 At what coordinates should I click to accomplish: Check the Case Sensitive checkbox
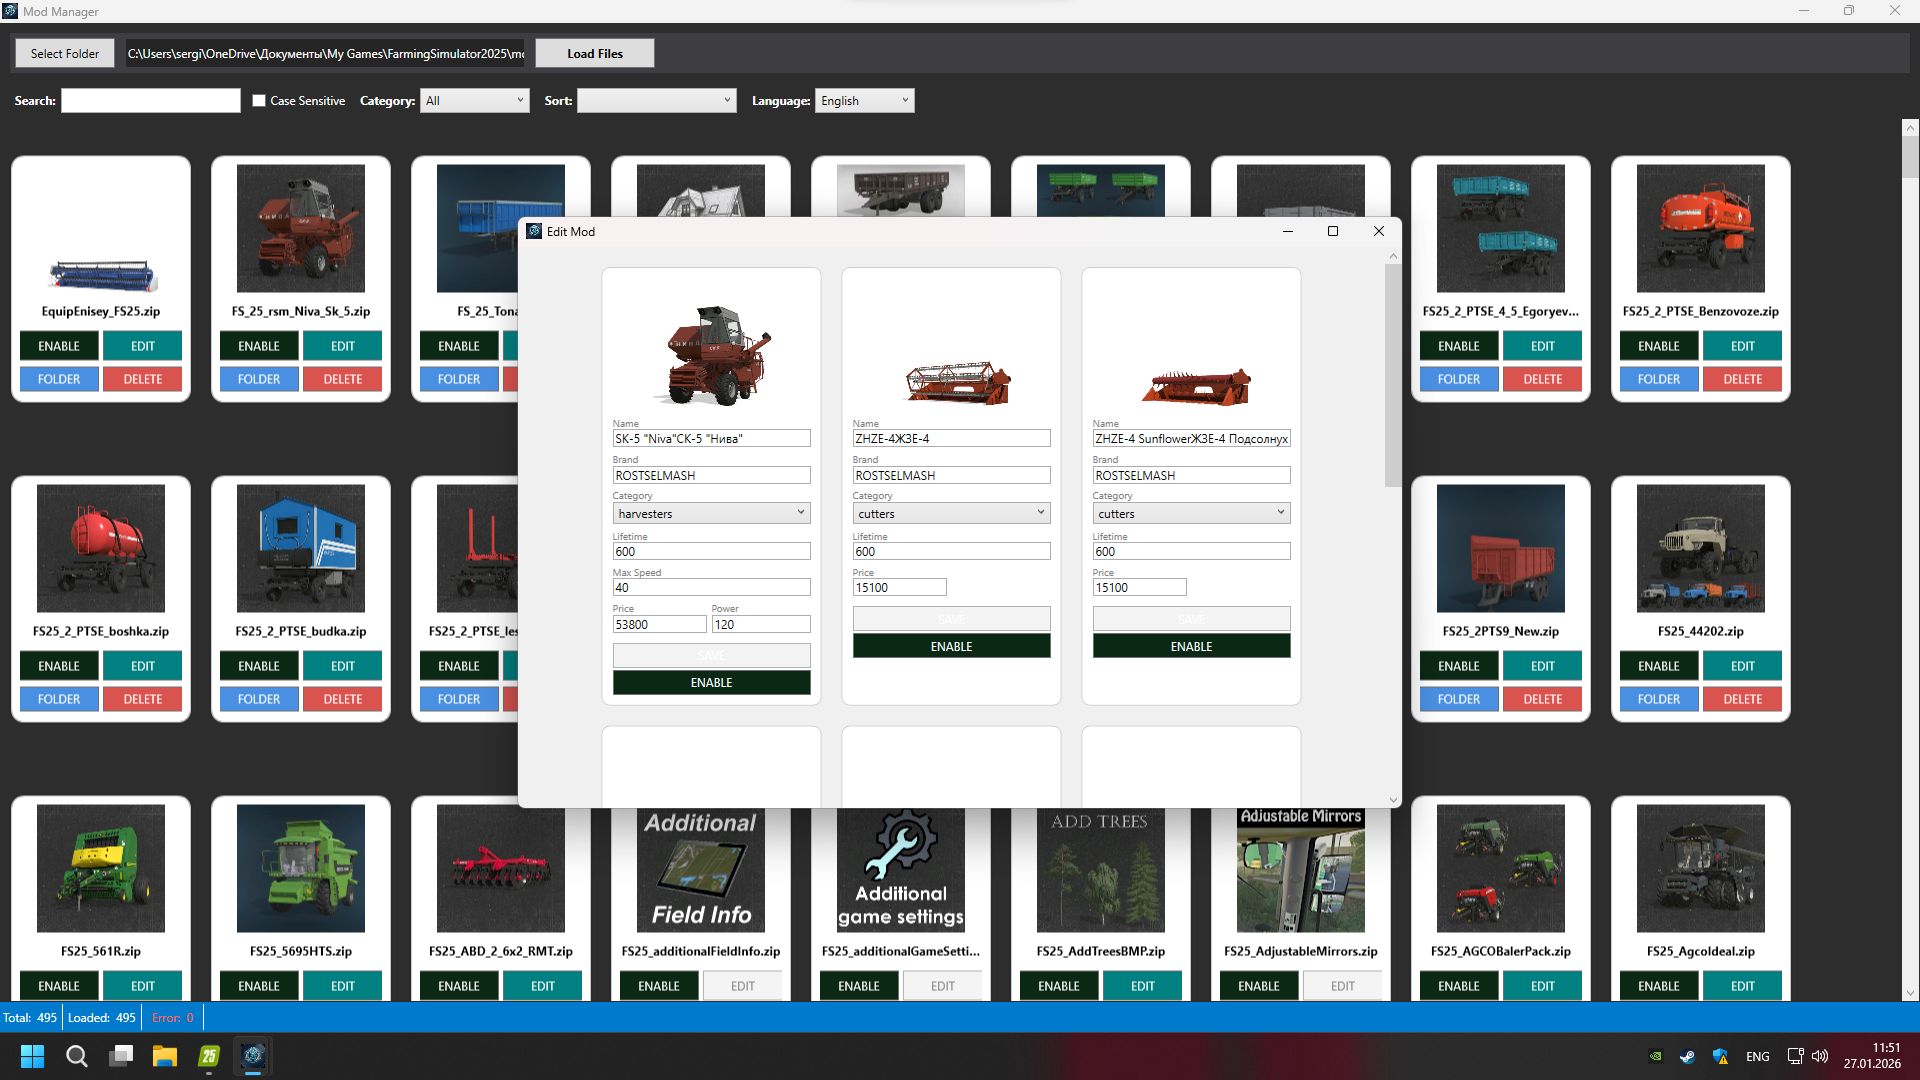pyautogui.click(x=259, y=100)
